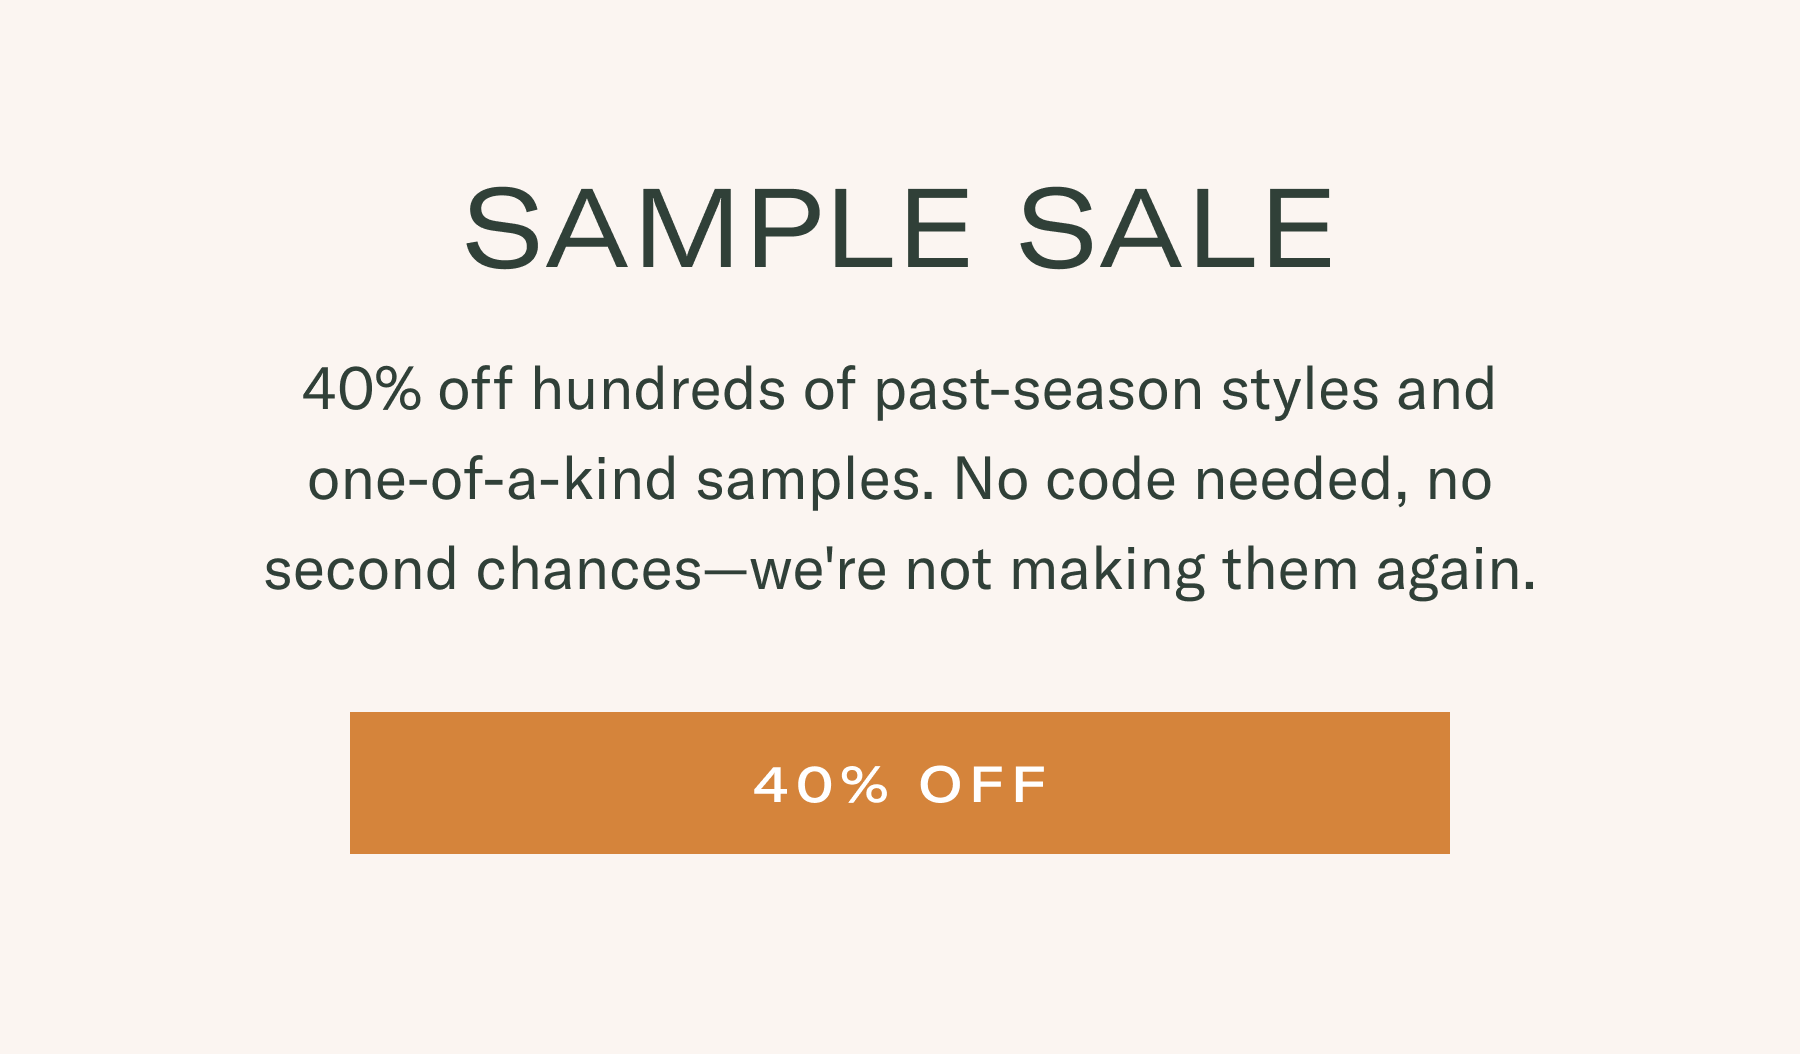Click the "past-season" text

pyautogui.click(x=1038, y=389)
